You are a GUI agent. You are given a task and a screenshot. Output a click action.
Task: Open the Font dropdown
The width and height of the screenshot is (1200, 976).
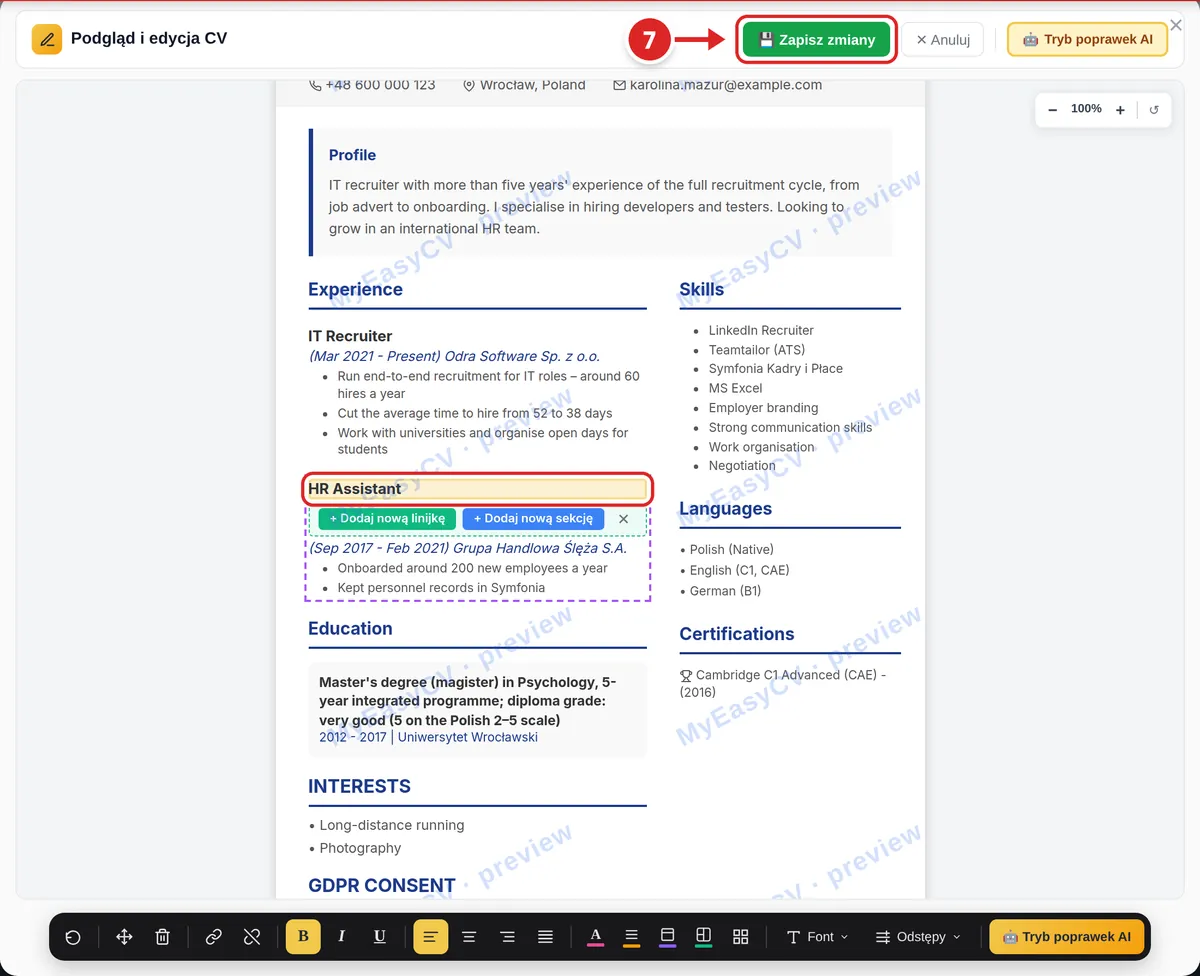coord(818,937)
